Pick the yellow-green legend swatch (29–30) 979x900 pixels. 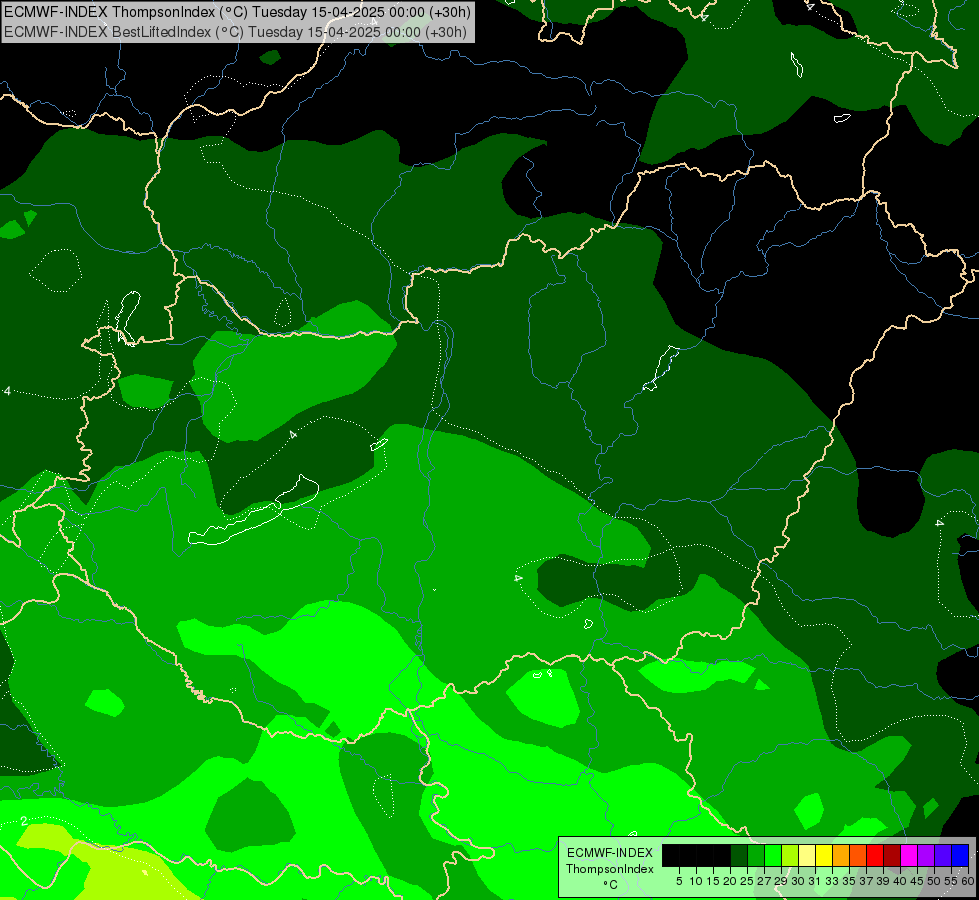click(789, 855)
